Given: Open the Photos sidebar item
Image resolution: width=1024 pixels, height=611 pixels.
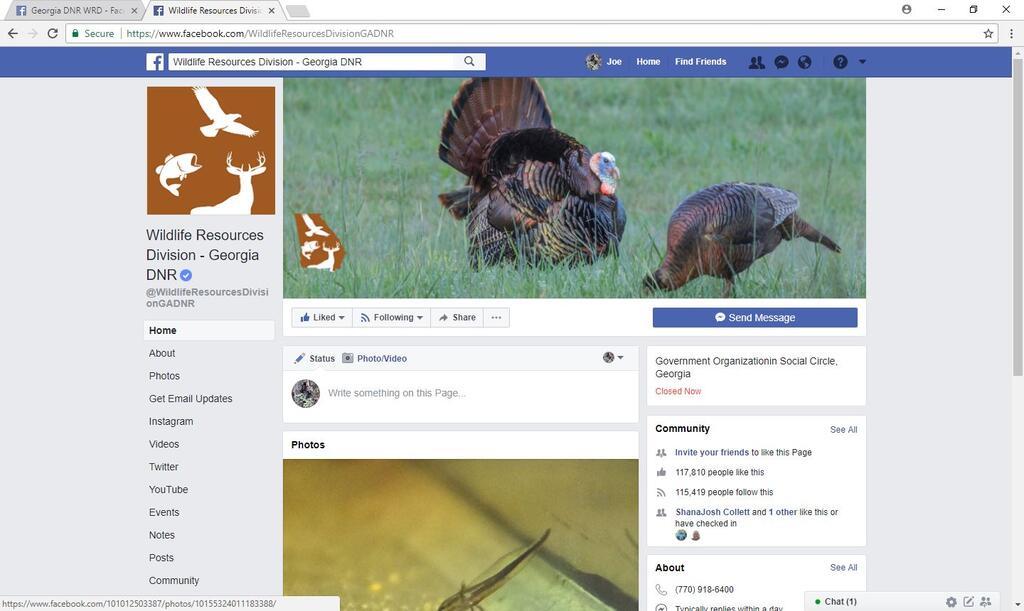Looking at the screenshot, I should (164, 376).
